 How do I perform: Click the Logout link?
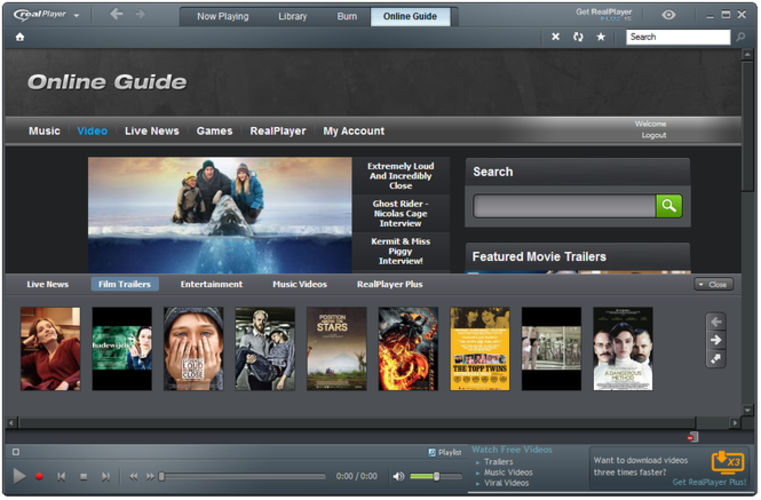coord(654,135)
